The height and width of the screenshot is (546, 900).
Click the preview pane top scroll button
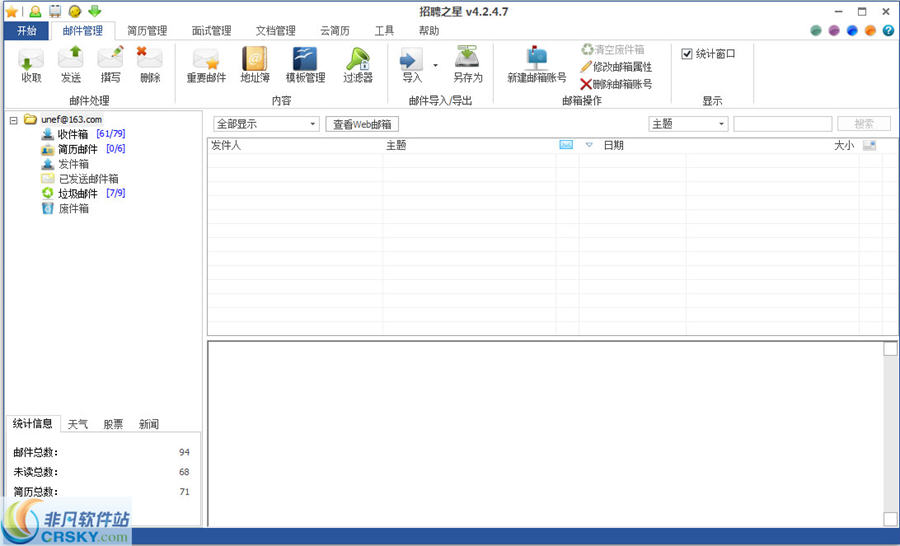pos(890,348)
